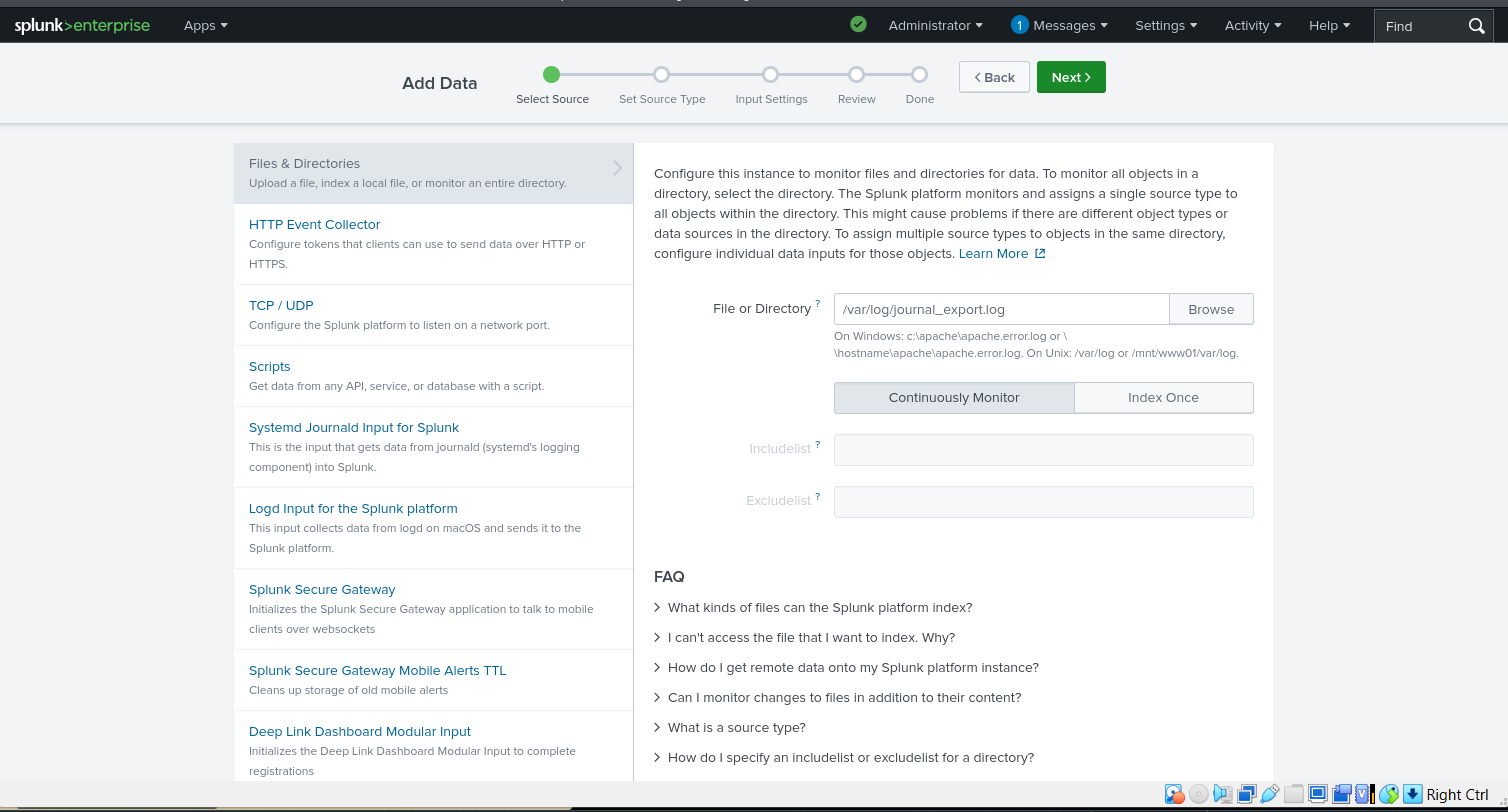Click the Browse button
Viewport: 1508px width, 812px height.
point(1211,309)
